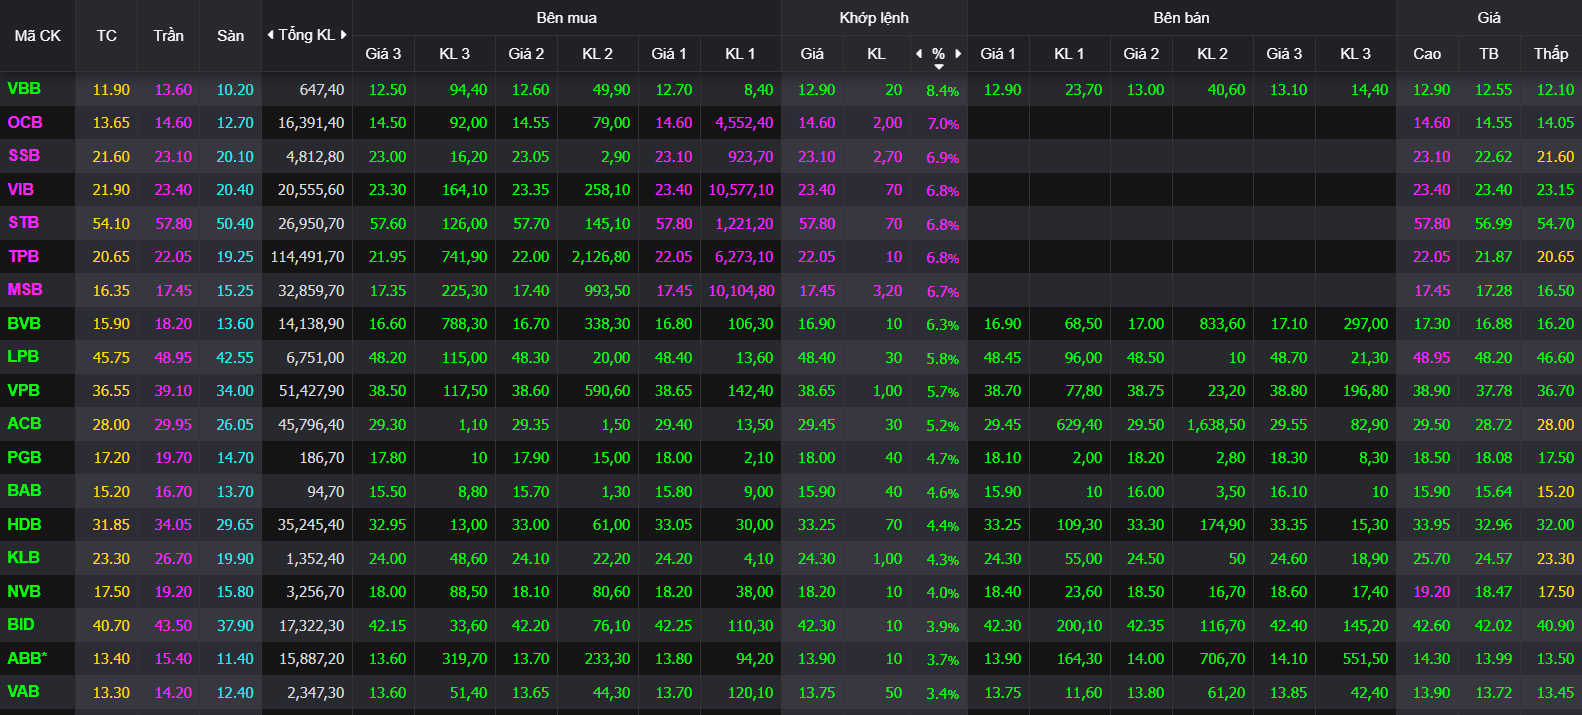Click LPB high price 48.95
1582x715 pixels.
click(x=1431, y=358)
